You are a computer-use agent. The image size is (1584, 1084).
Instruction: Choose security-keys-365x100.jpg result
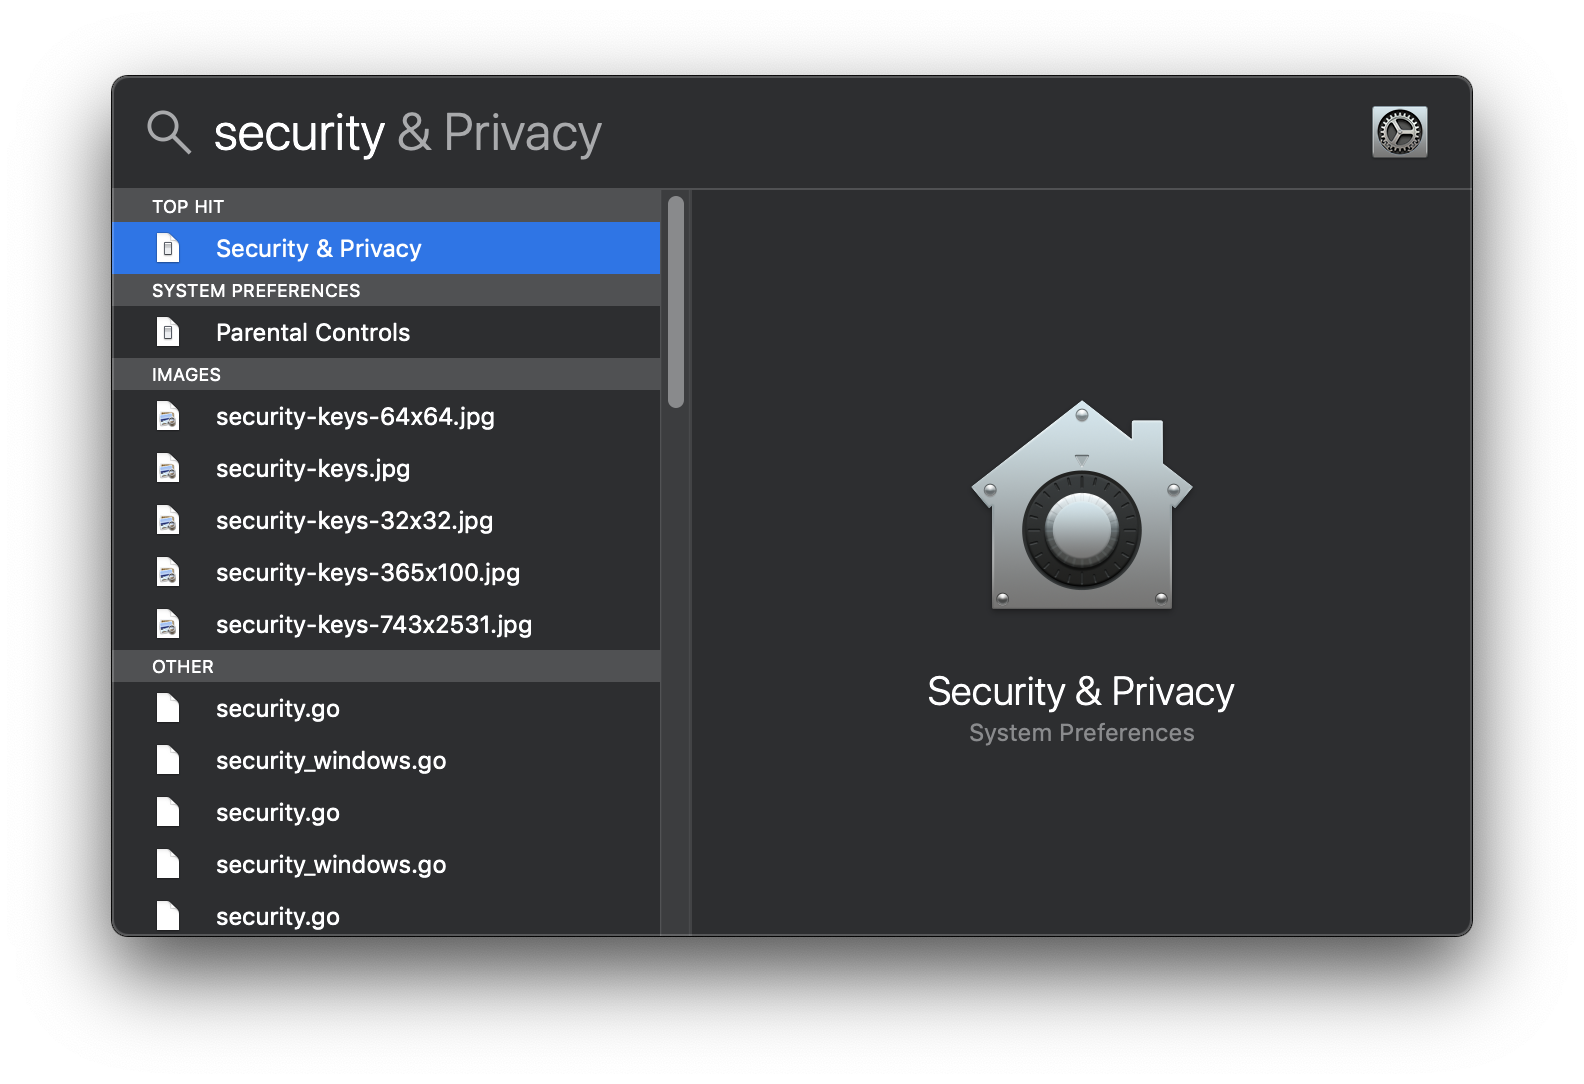[x=386, y=572]
